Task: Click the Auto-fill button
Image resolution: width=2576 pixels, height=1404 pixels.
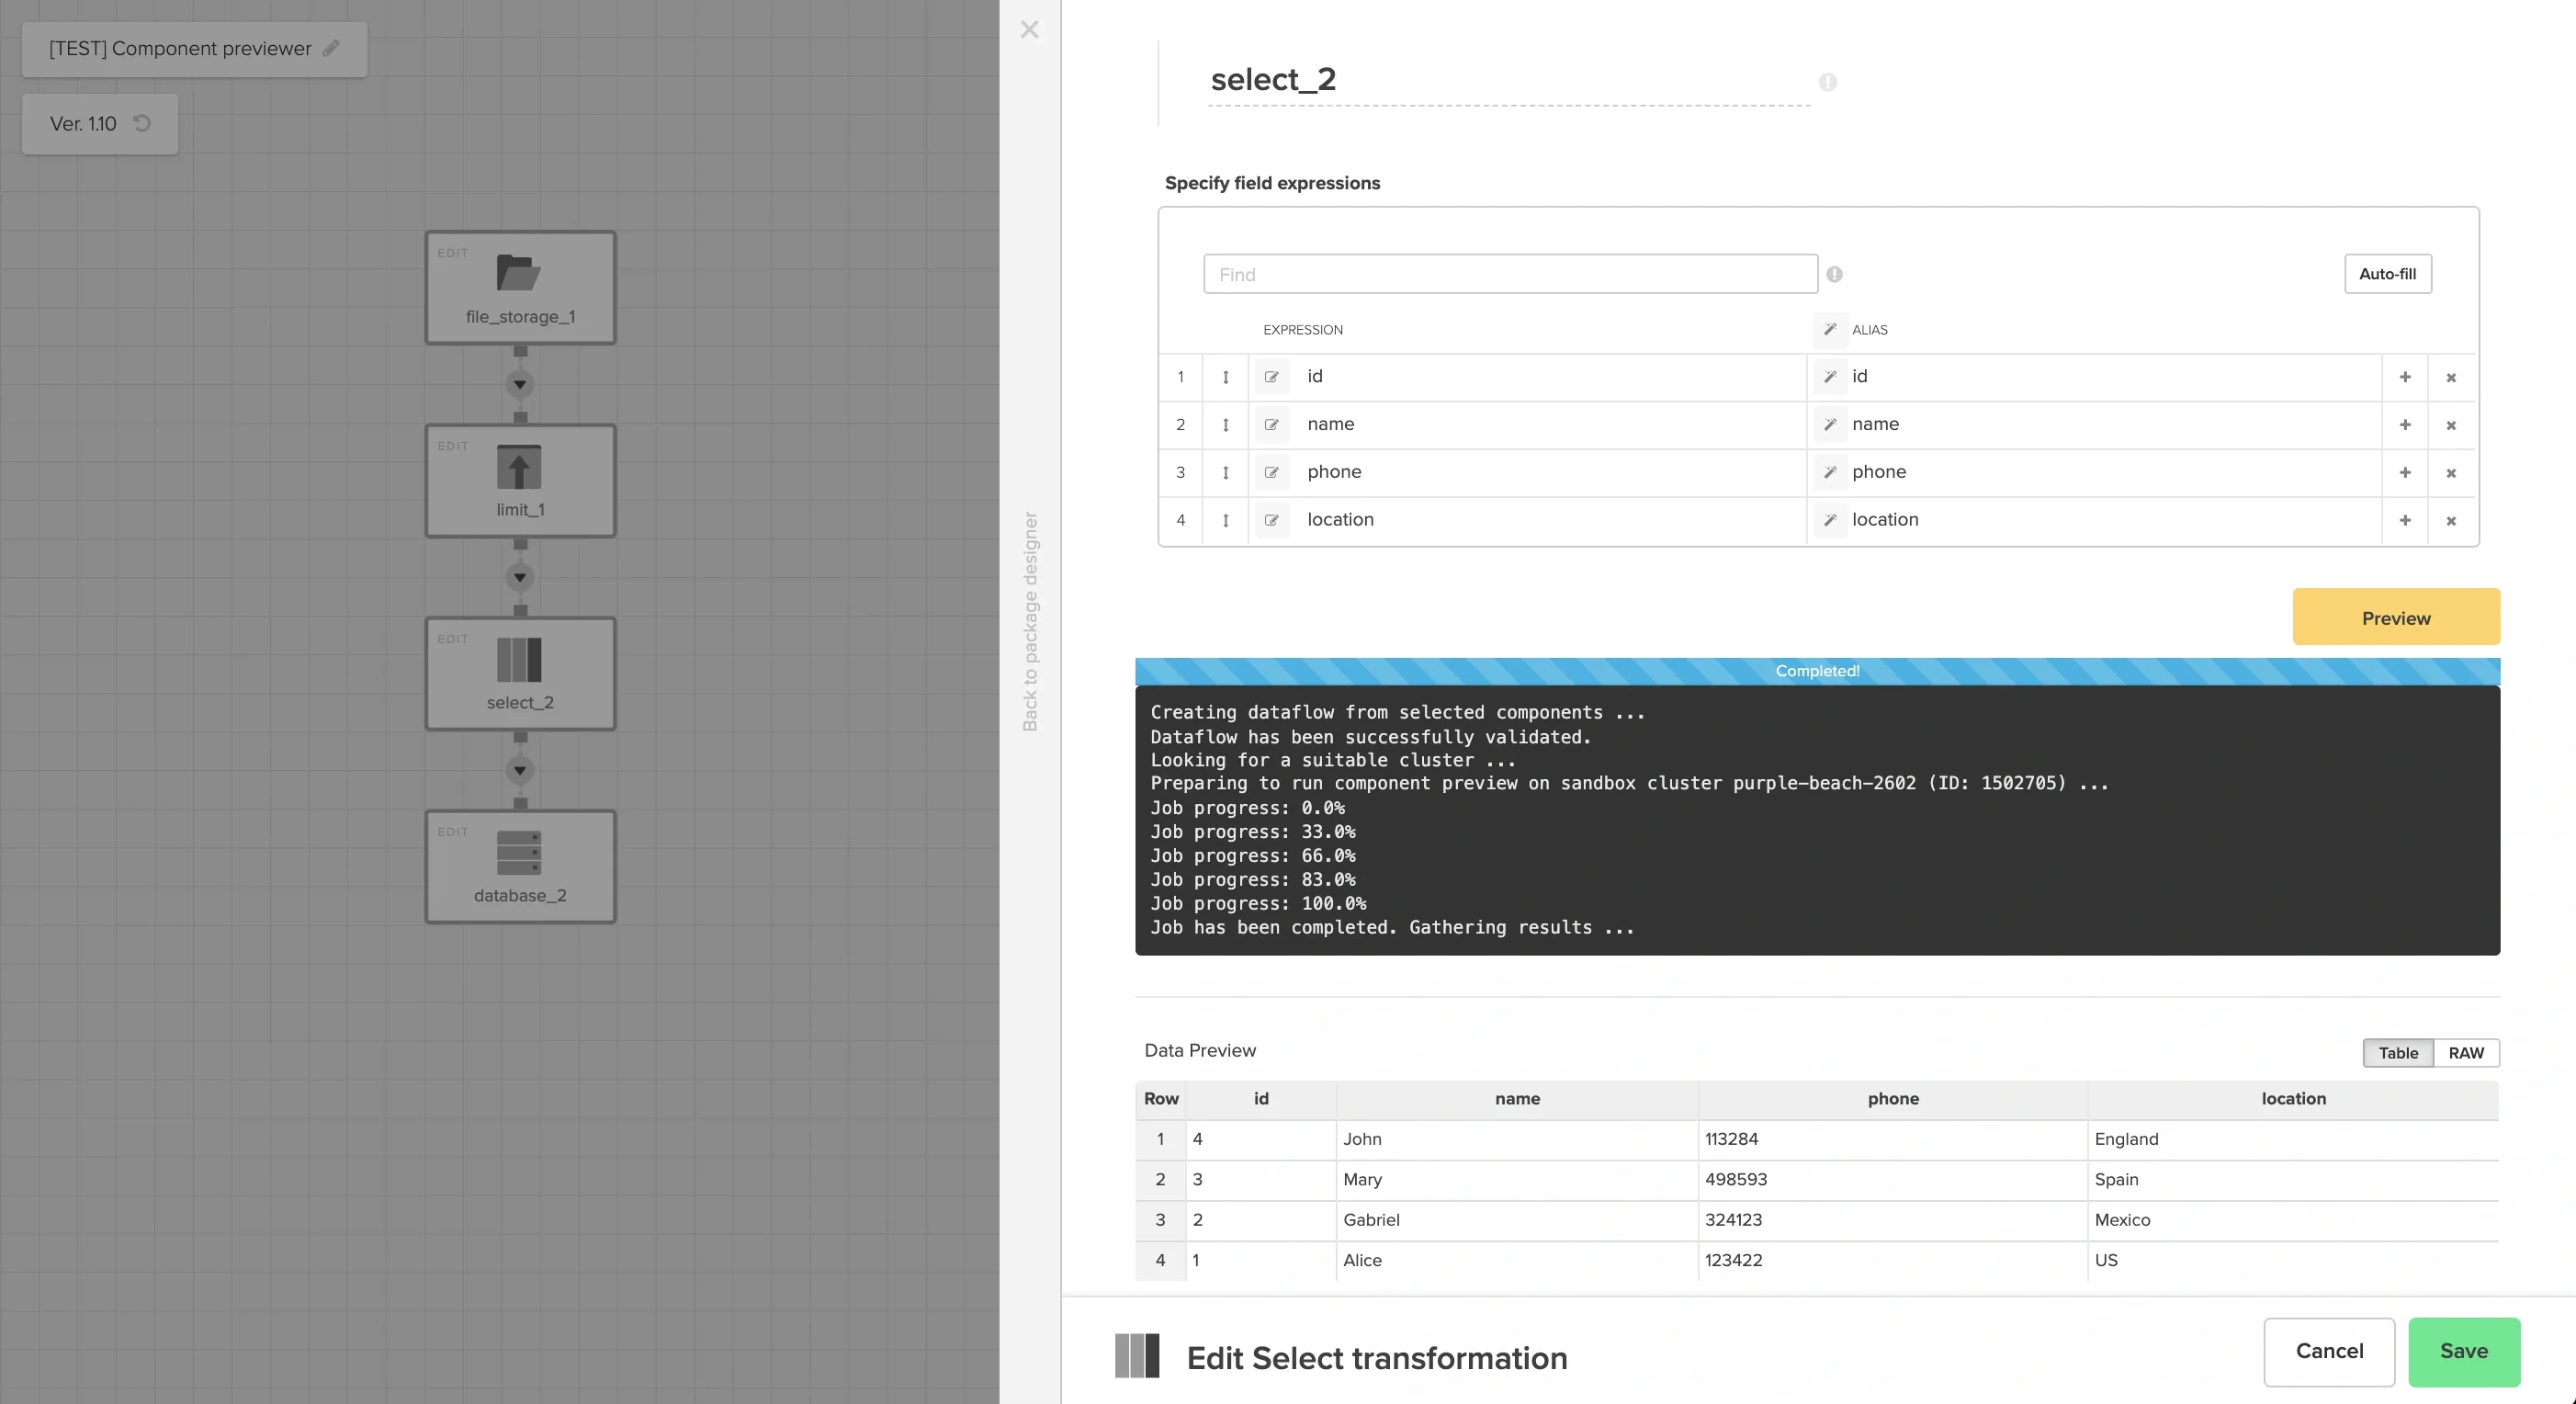Action: coord(2388,274)
